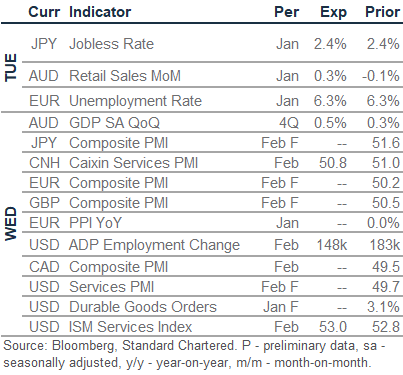Click the EUR PPI YoY indicator
The image size is (403, 375).
[95, 223]
